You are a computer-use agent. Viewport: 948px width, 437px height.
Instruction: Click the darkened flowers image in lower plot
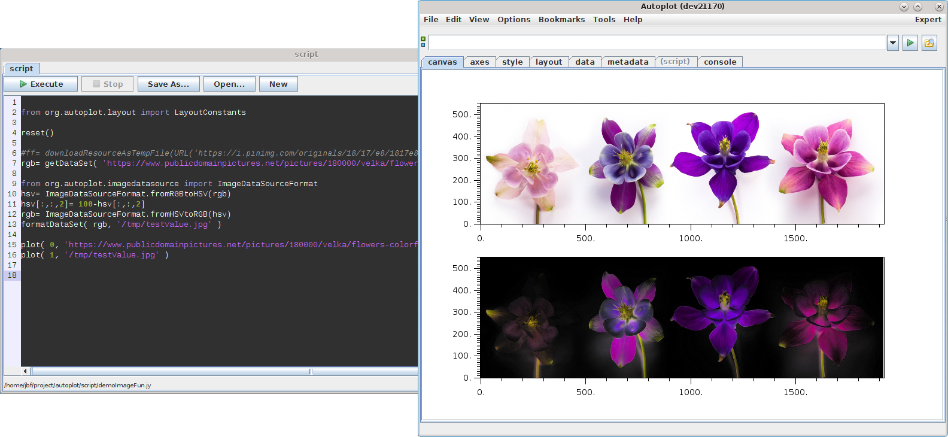(679, 318)
